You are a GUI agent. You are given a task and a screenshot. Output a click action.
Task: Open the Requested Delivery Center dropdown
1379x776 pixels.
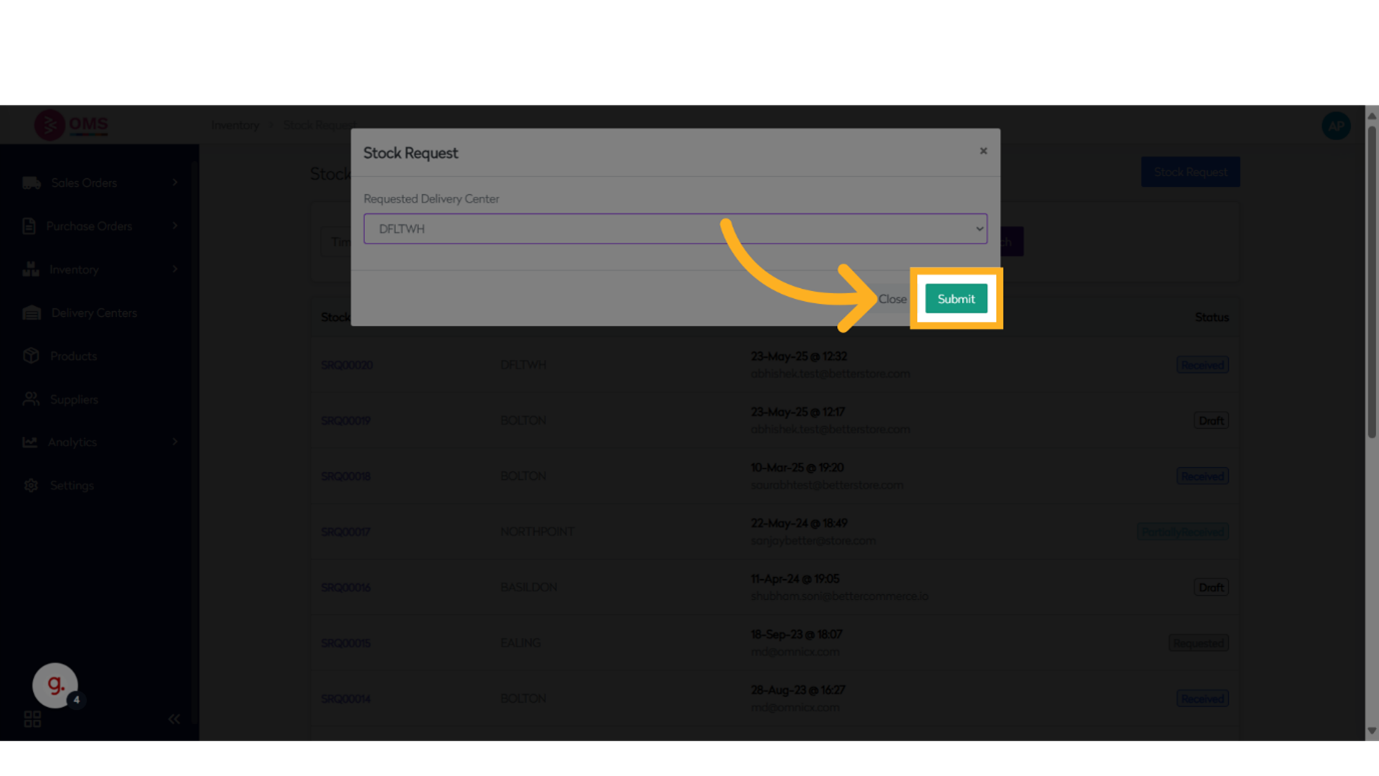point(675,229)
